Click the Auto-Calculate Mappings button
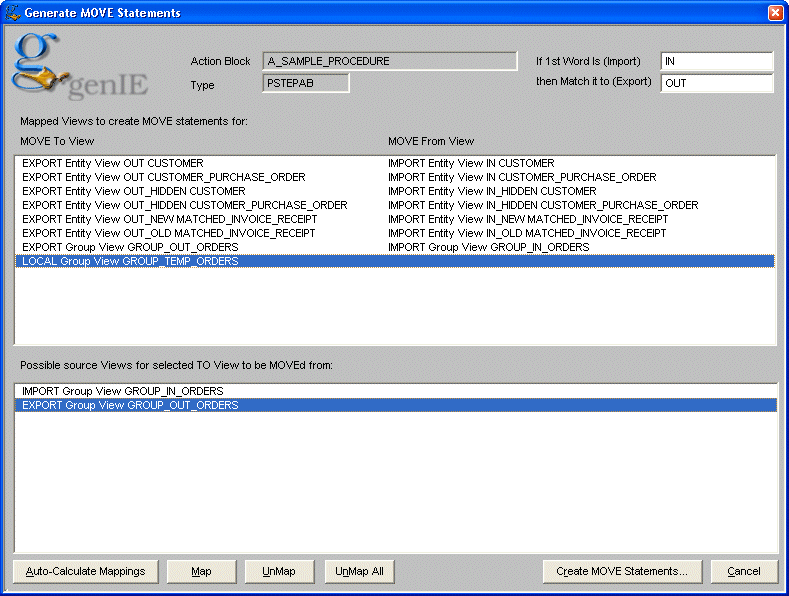The width and height of the screenshot is (789, 596). [85, 571]
